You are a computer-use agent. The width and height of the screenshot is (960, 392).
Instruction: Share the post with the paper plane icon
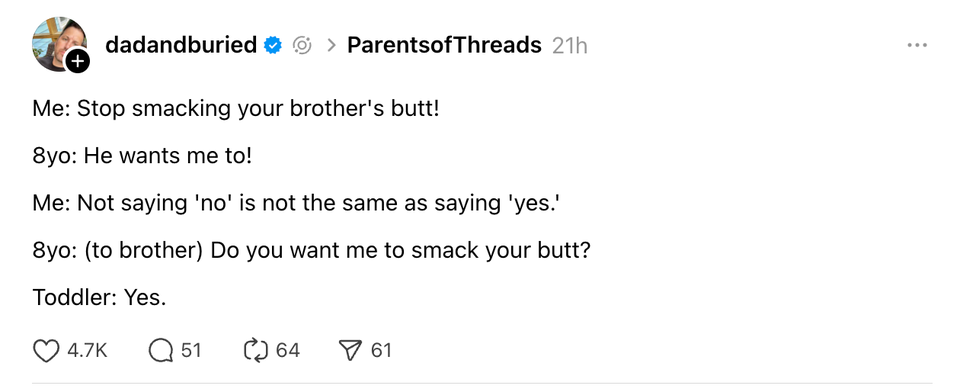point(350,350)
